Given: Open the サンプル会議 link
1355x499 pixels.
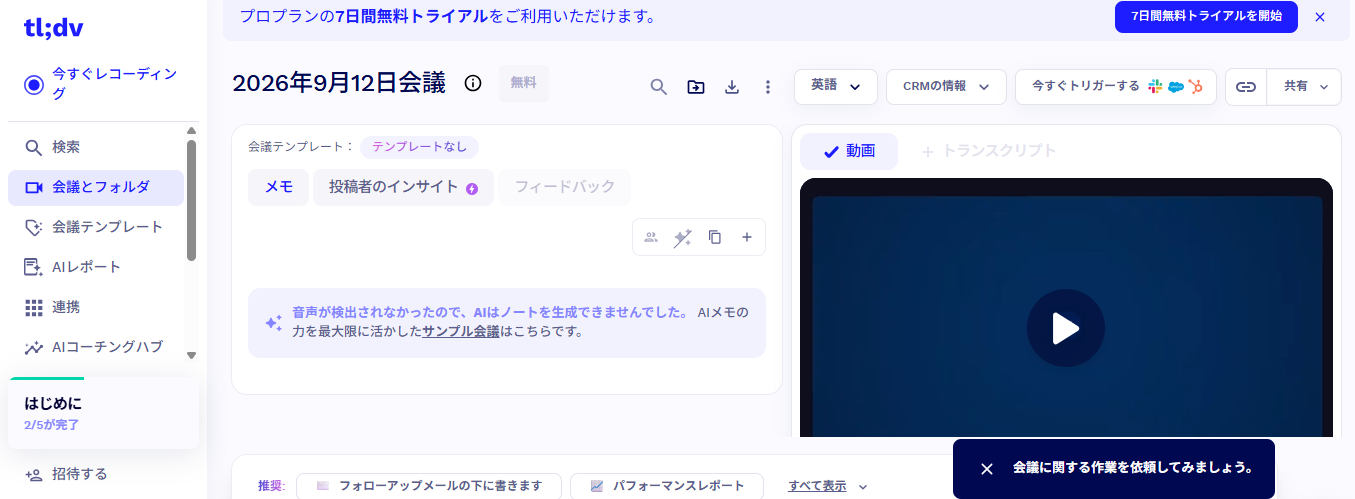Looking at the screenshot, I should pyautogui.click(x=461, y=331).
